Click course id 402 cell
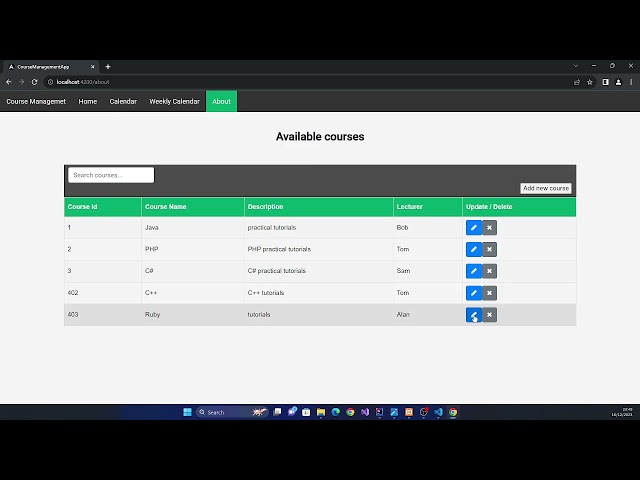This screenshot has height=480, width=640. tap(103, 293)
